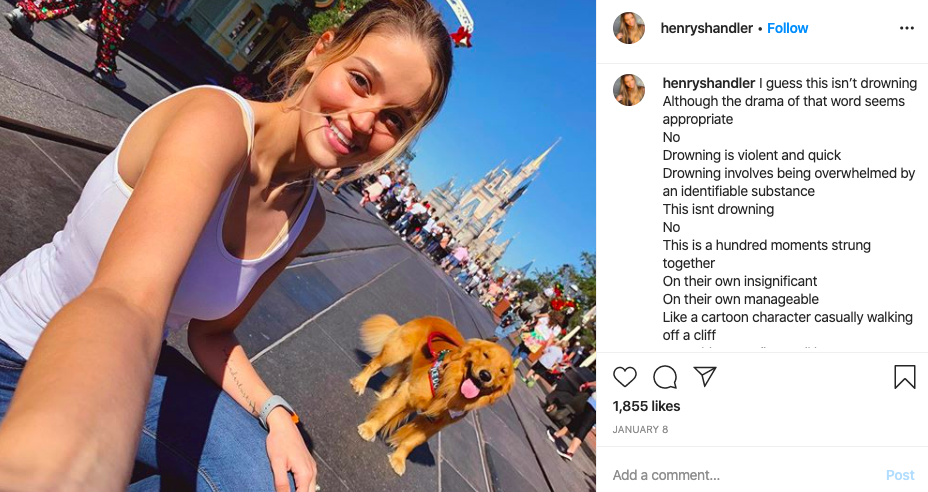The width and height of the screenshot is (928, 492).
Task: Save the post using the bookmark icon
Action: (904, 377)
